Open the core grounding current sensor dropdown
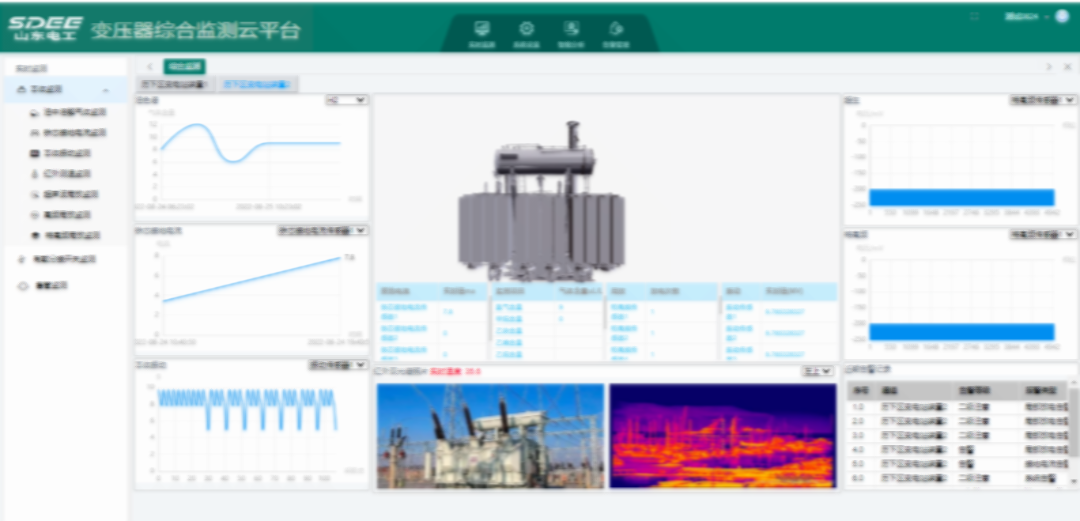Image resolution: width=1080 pixels, height=521 pixels. 322,230
